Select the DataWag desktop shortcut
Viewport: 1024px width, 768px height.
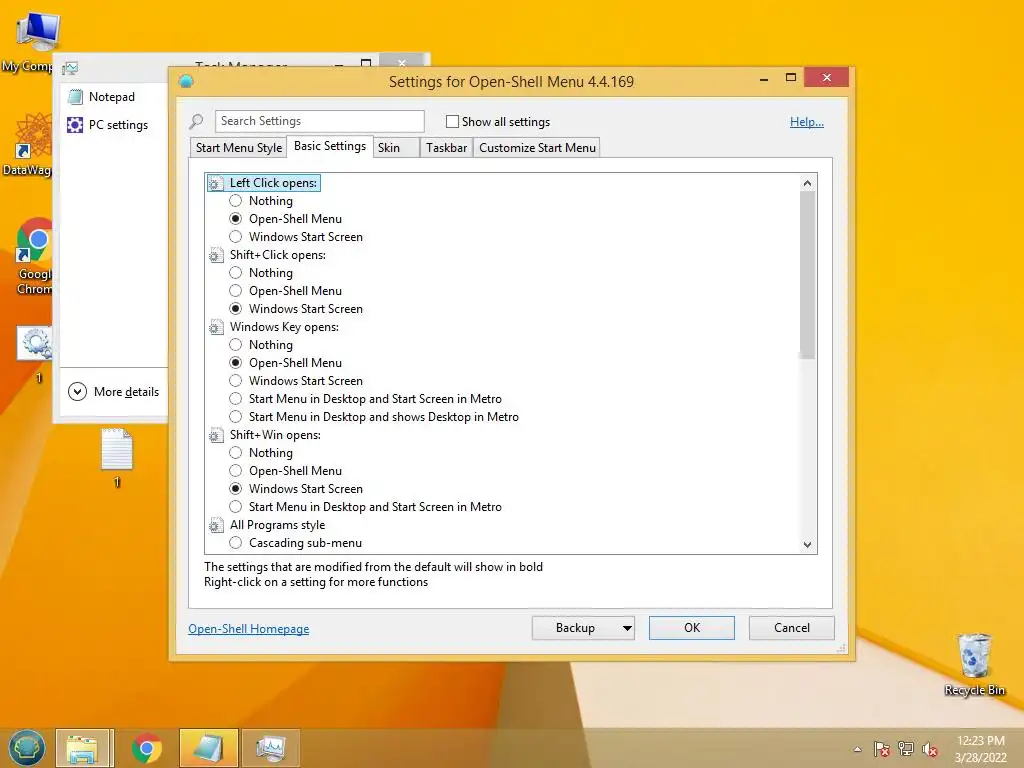pos(27,144)
